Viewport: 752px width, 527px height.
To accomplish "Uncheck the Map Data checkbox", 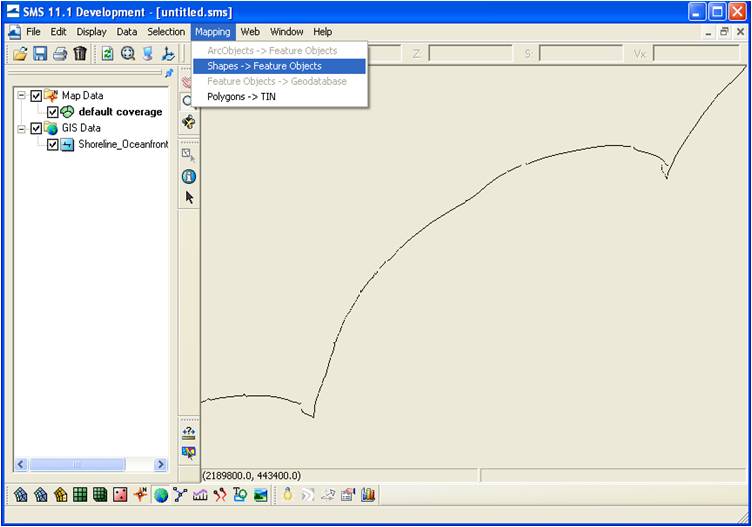I will click(x=36, y=96).
